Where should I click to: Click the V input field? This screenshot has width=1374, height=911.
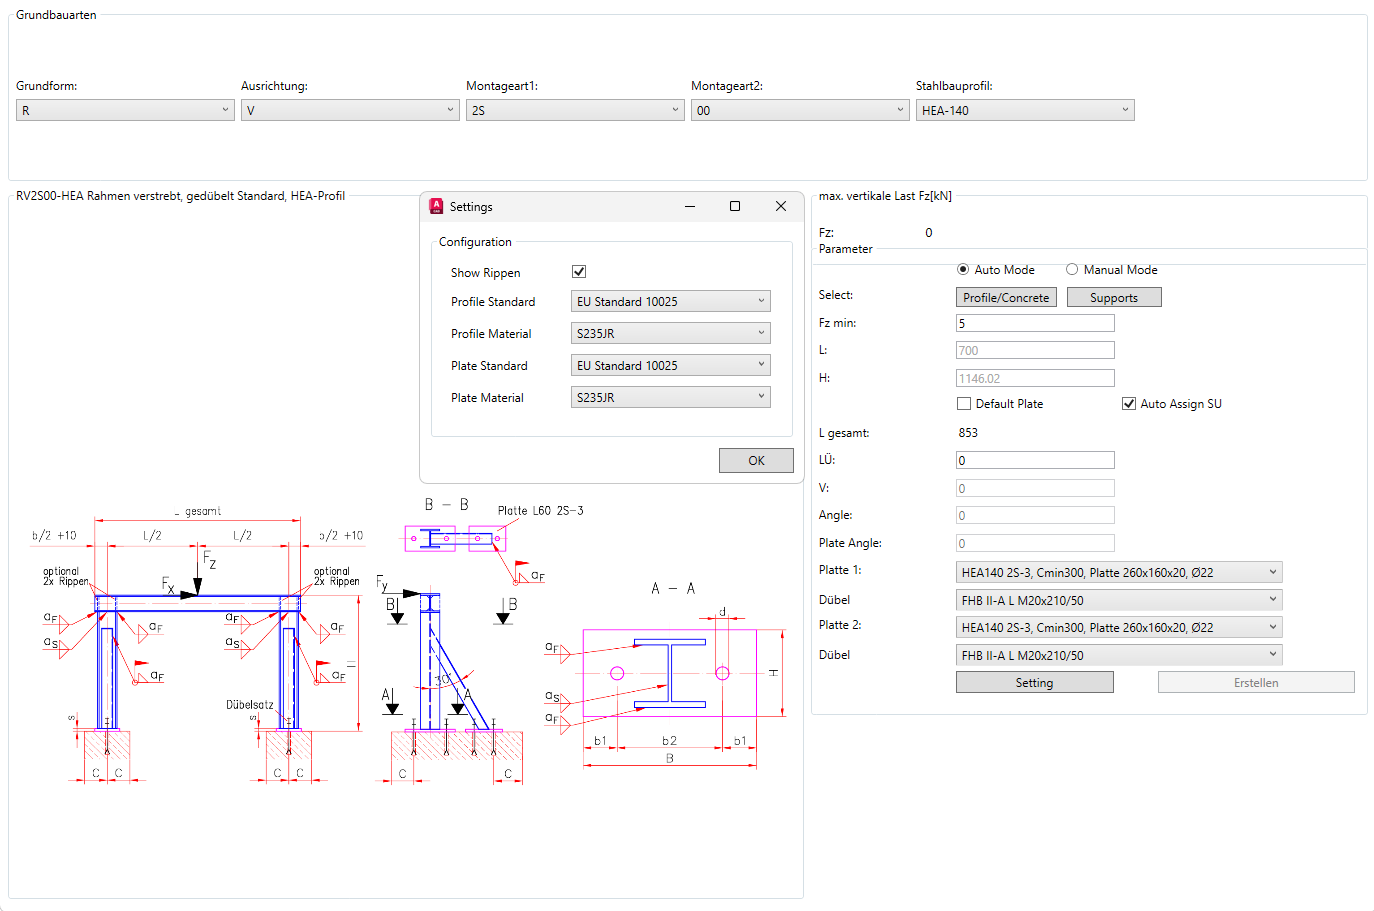[x=1035, y=488]
